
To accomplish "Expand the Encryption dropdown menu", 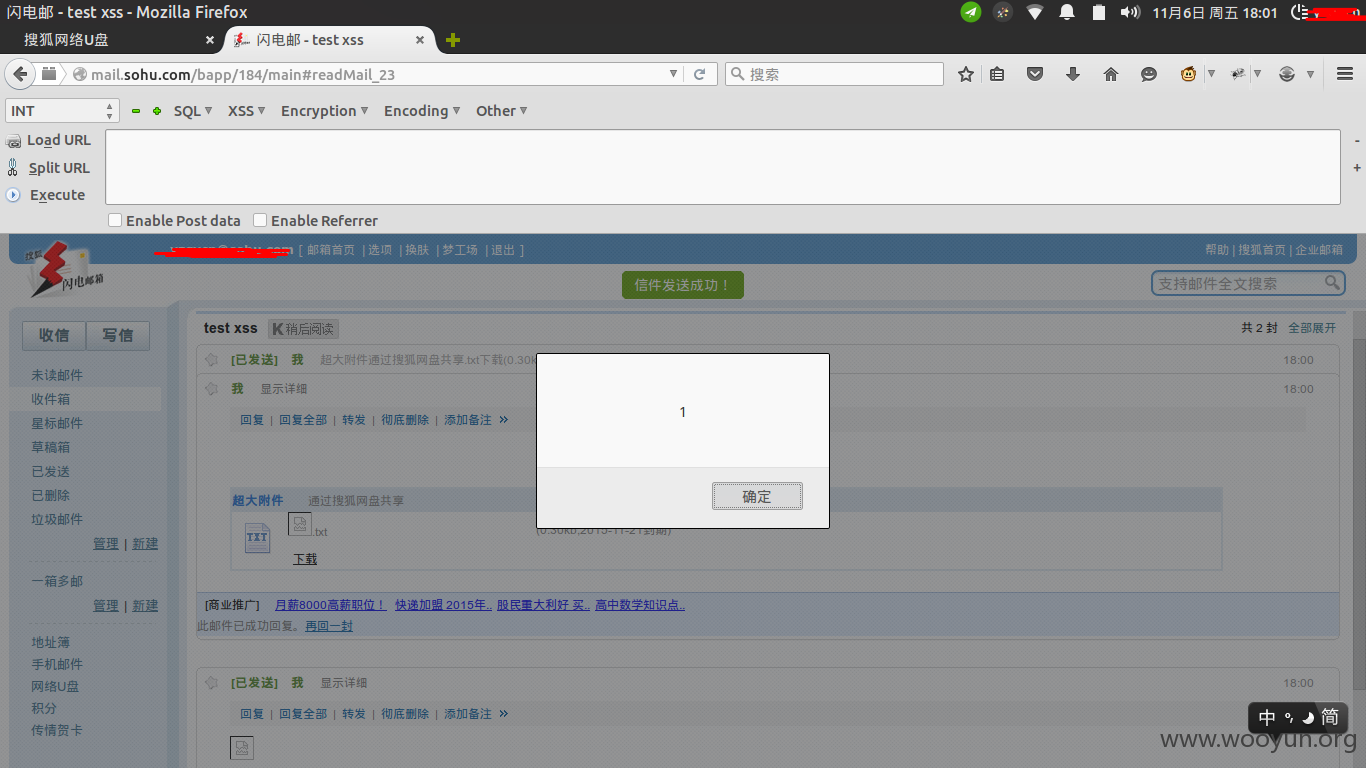I will [324, 111].
